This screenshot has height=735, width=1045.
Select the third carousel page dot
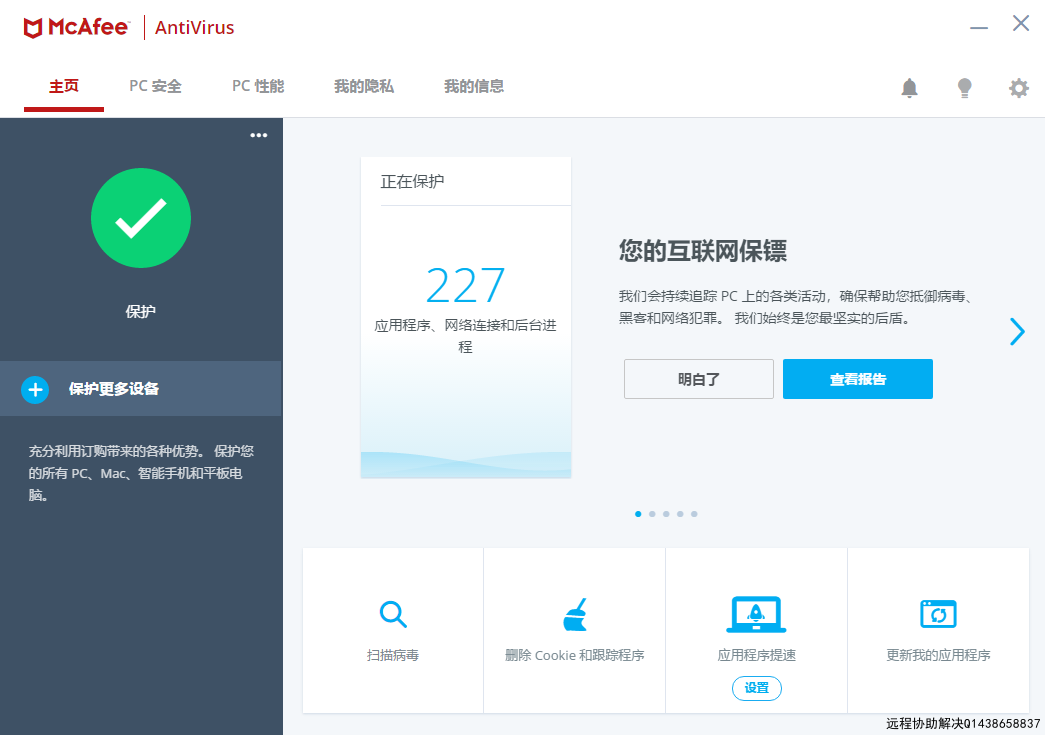click(x=666, y=514)
